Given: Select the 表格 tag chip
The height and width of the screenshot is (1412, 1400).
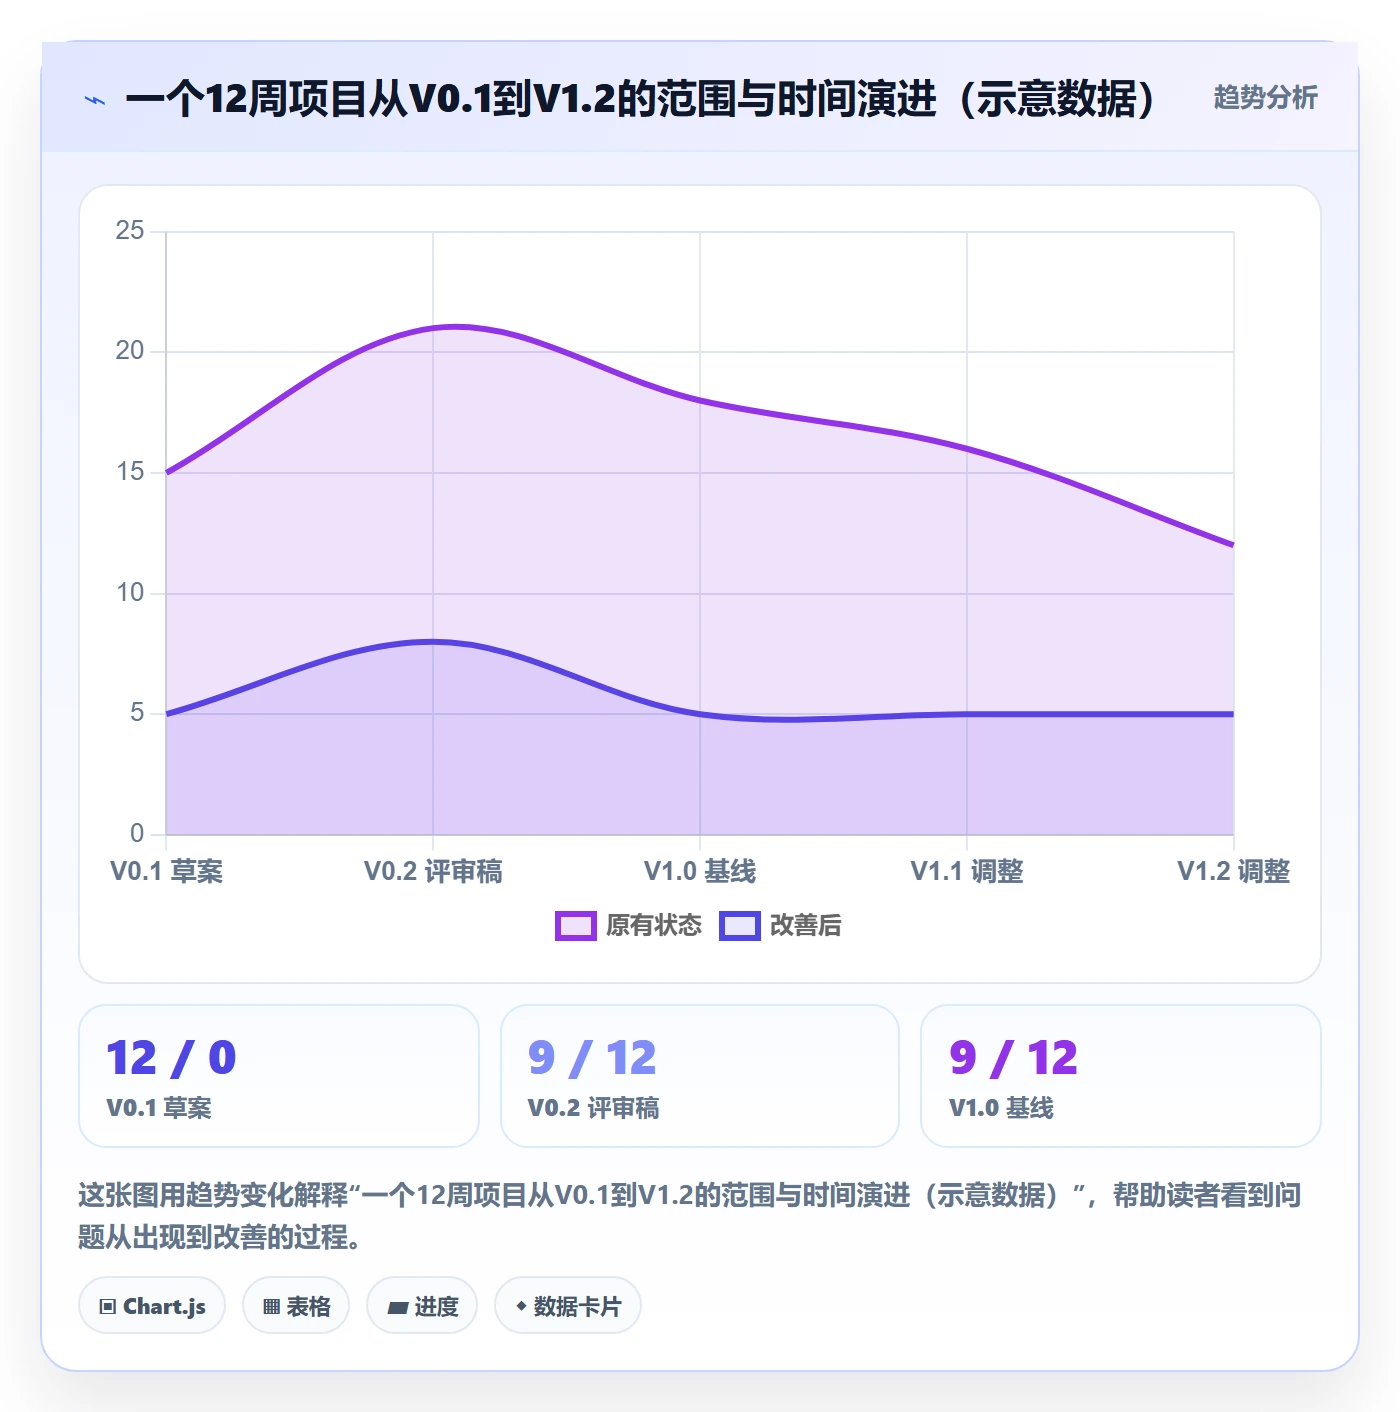Looking at the screenshot, I should pos(296,1306).
